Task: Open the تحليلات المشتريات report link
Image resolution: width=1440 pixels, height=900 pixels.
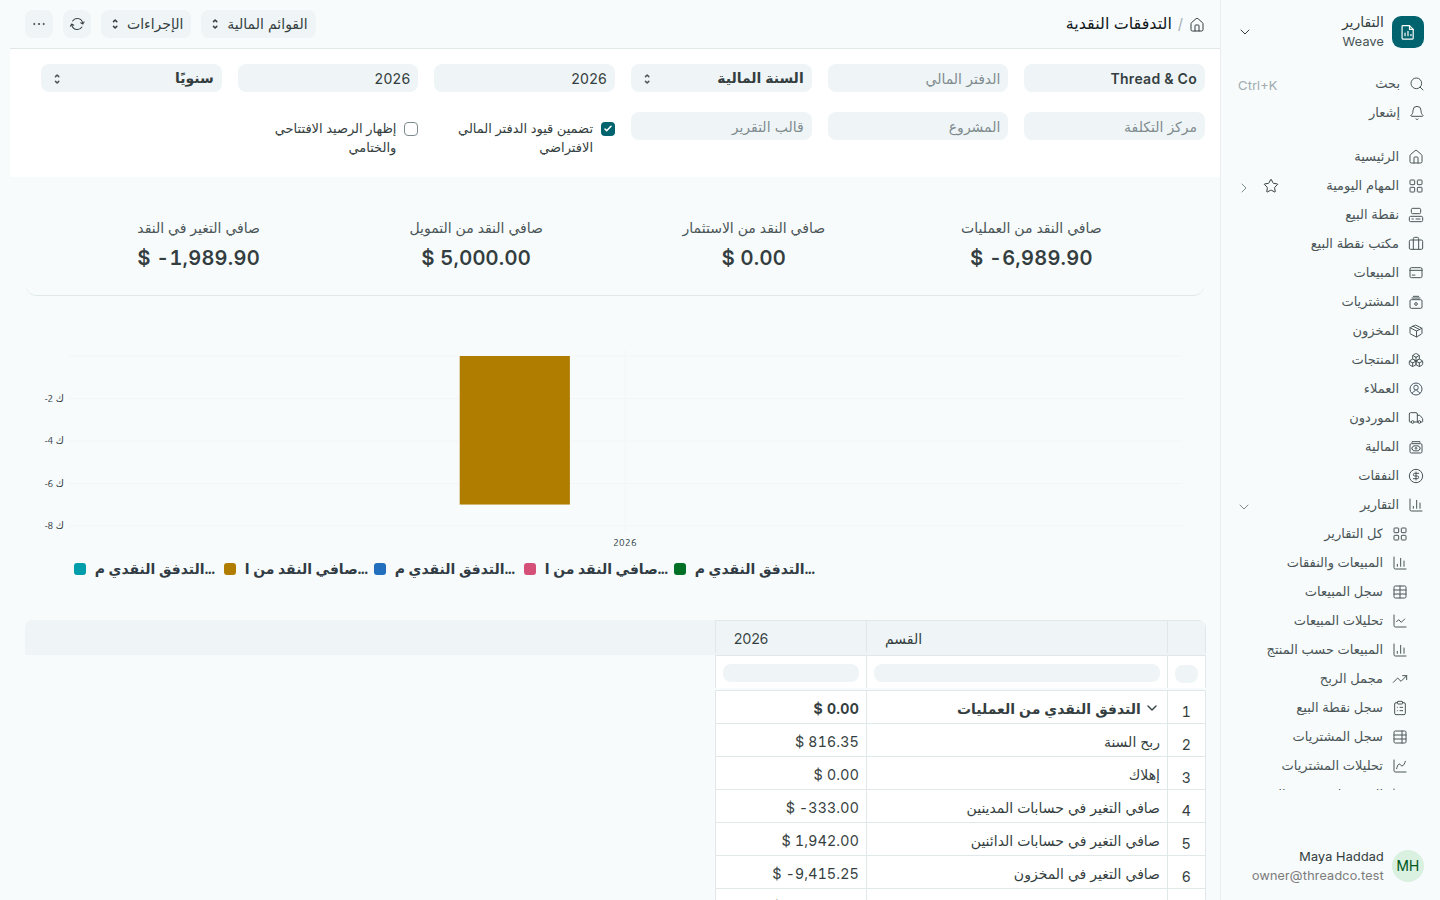Action: click(x=1333, y=766)
